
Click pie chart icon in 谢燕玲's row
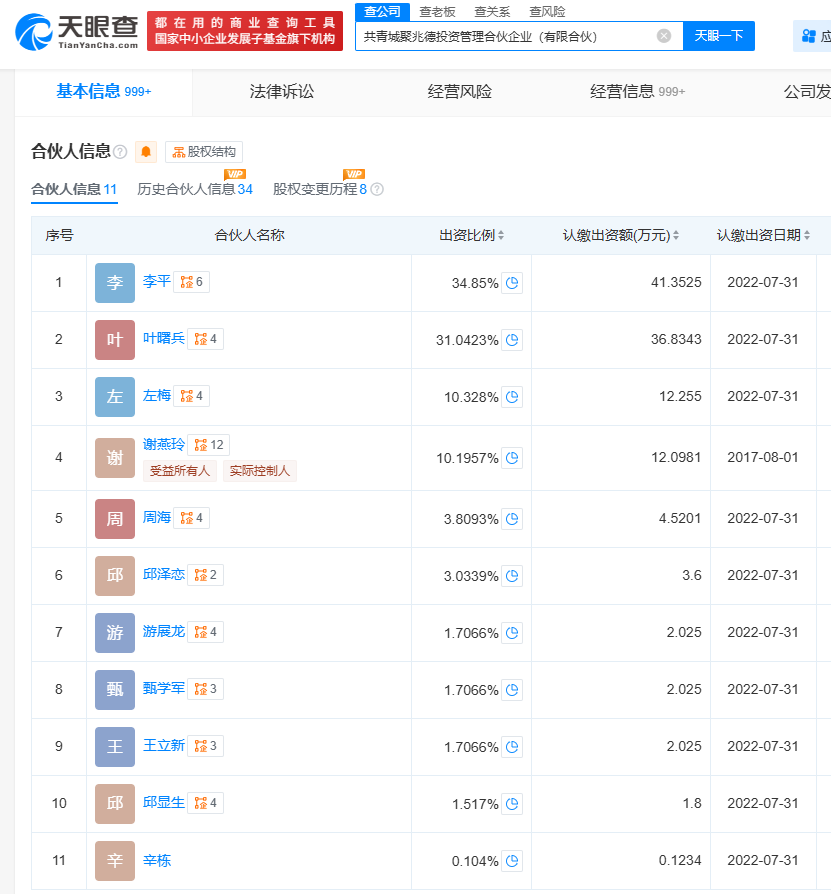[x=512, y=458]
